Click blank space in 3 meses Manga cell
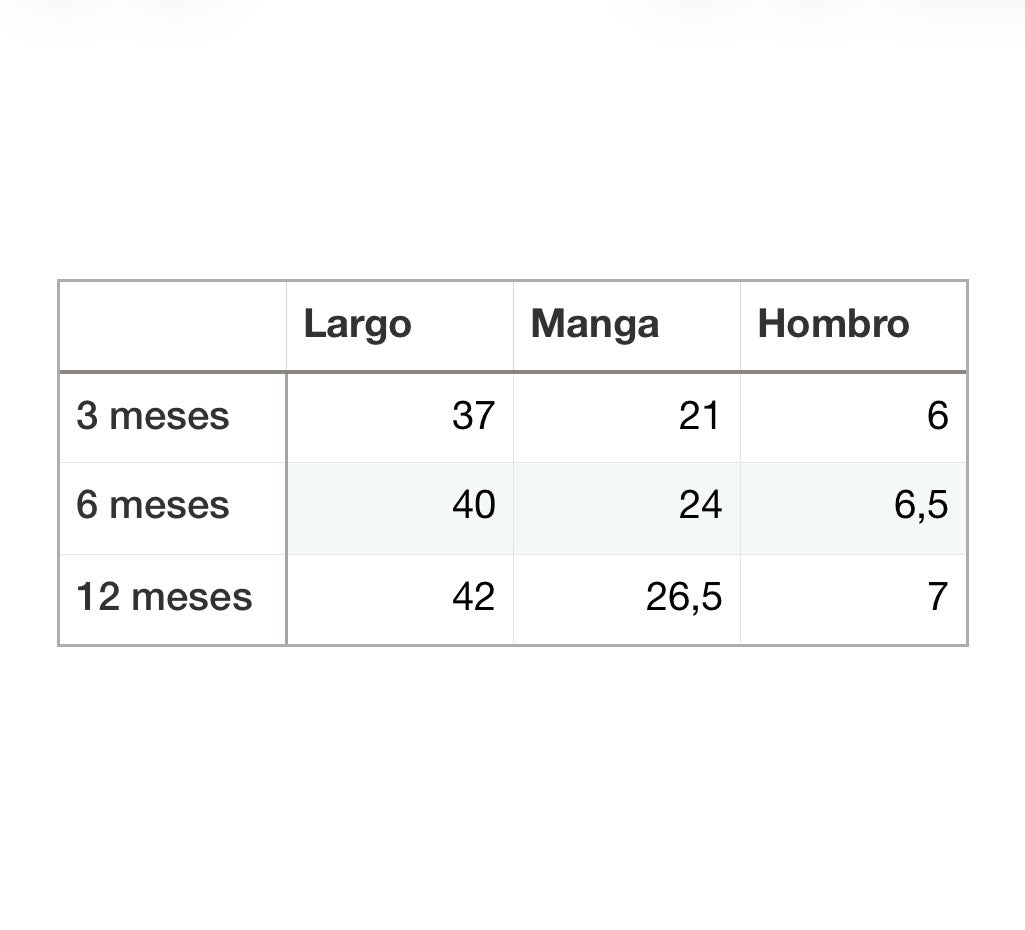 tap(588, 418)
